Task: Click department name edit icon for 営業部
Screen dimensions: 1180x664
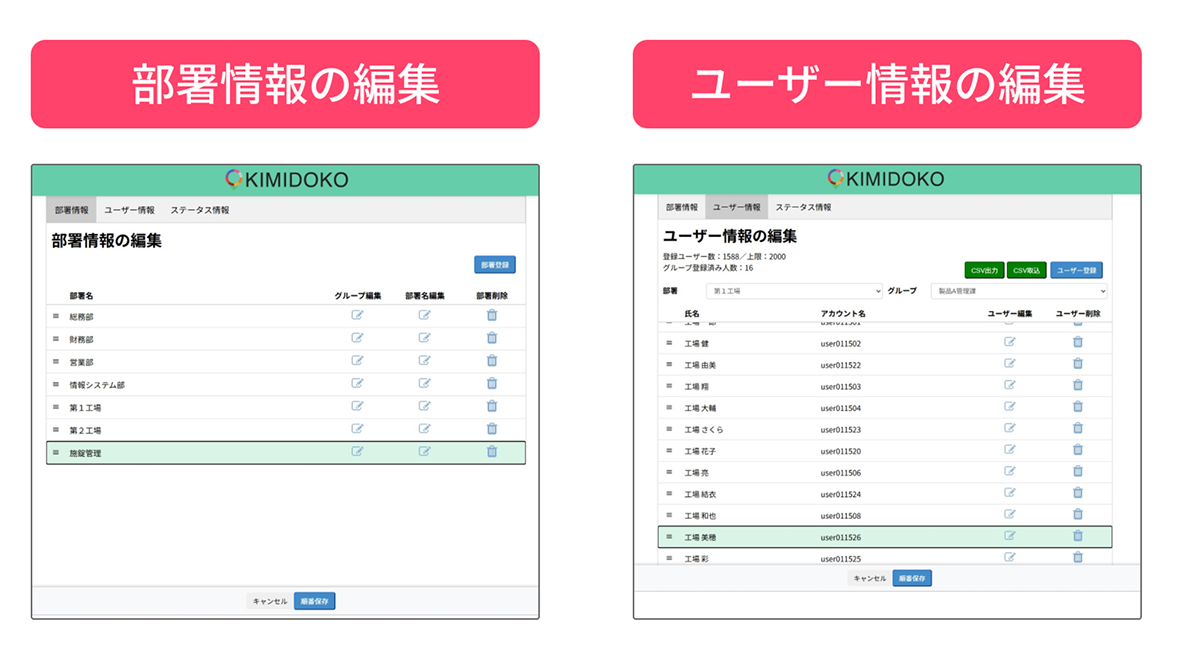Action: pyautogui.click(x=424, y=361)
